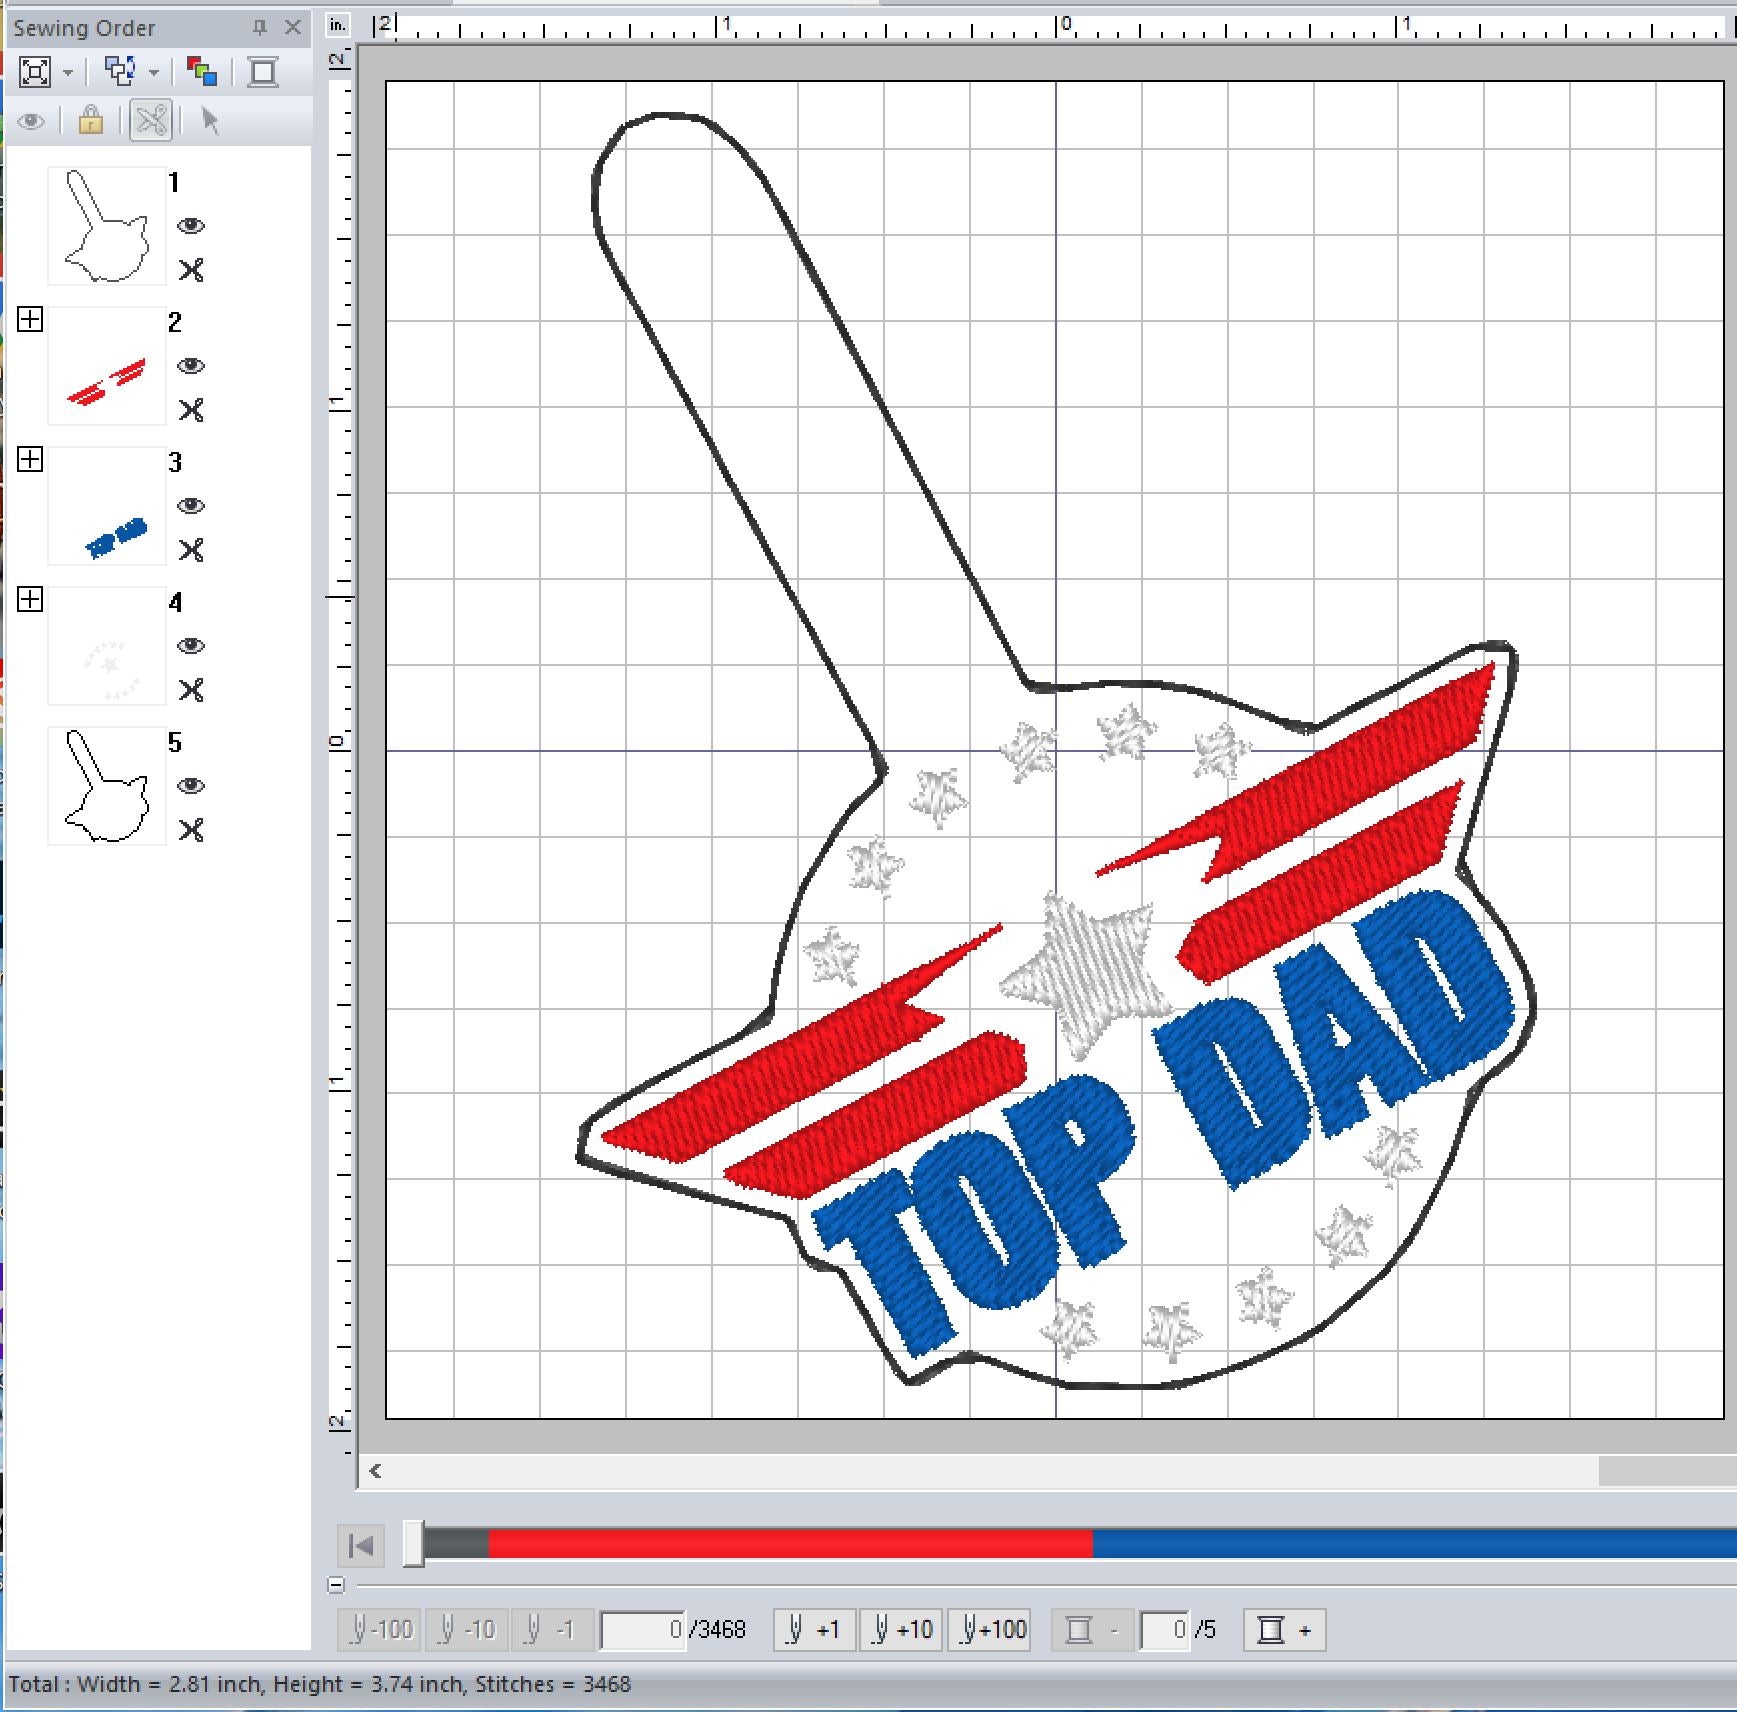Click the current color number field
Image resolution: width=1737 pixels, height=1712 pixels.
pyautogui.click(x=1165, y=1630)
